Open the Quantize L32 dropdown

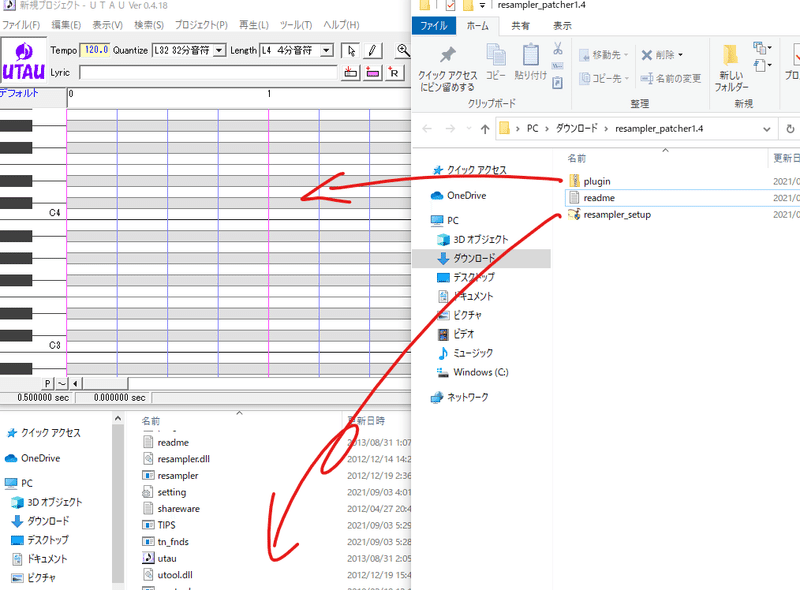219,50
